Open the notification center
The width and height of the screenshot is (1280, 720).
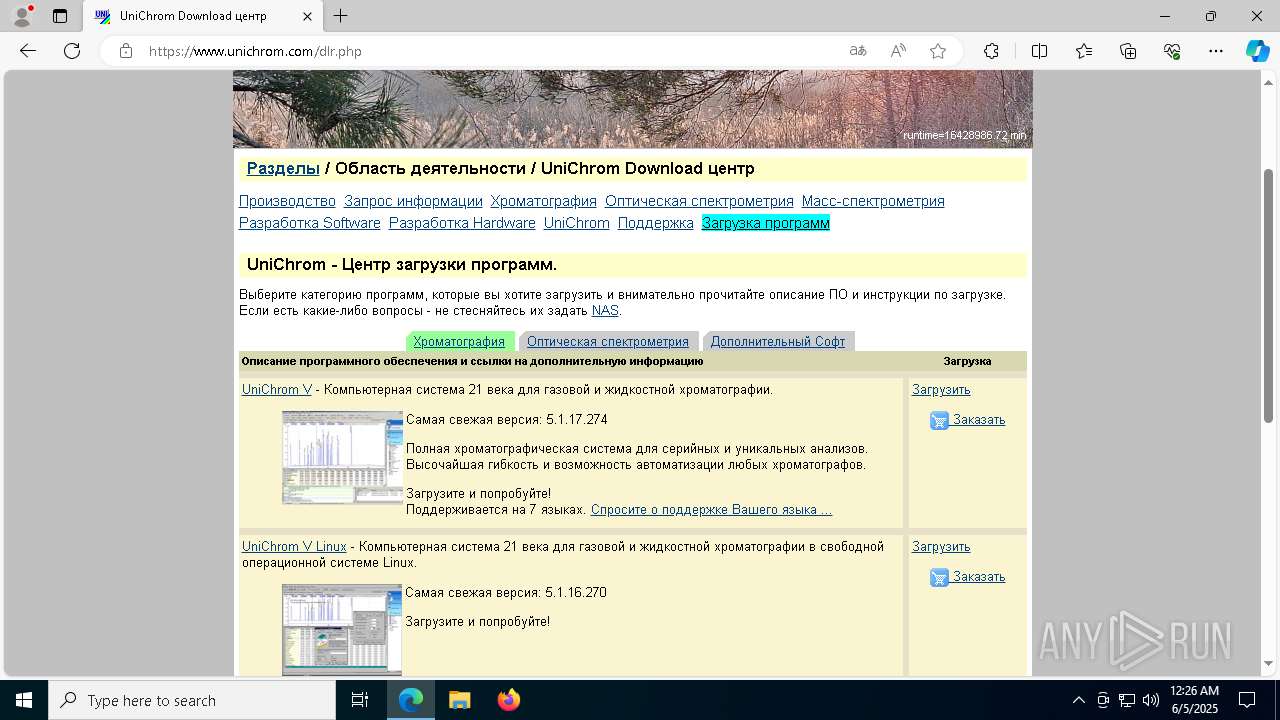pyautogui.click(x=1247, y=700)
